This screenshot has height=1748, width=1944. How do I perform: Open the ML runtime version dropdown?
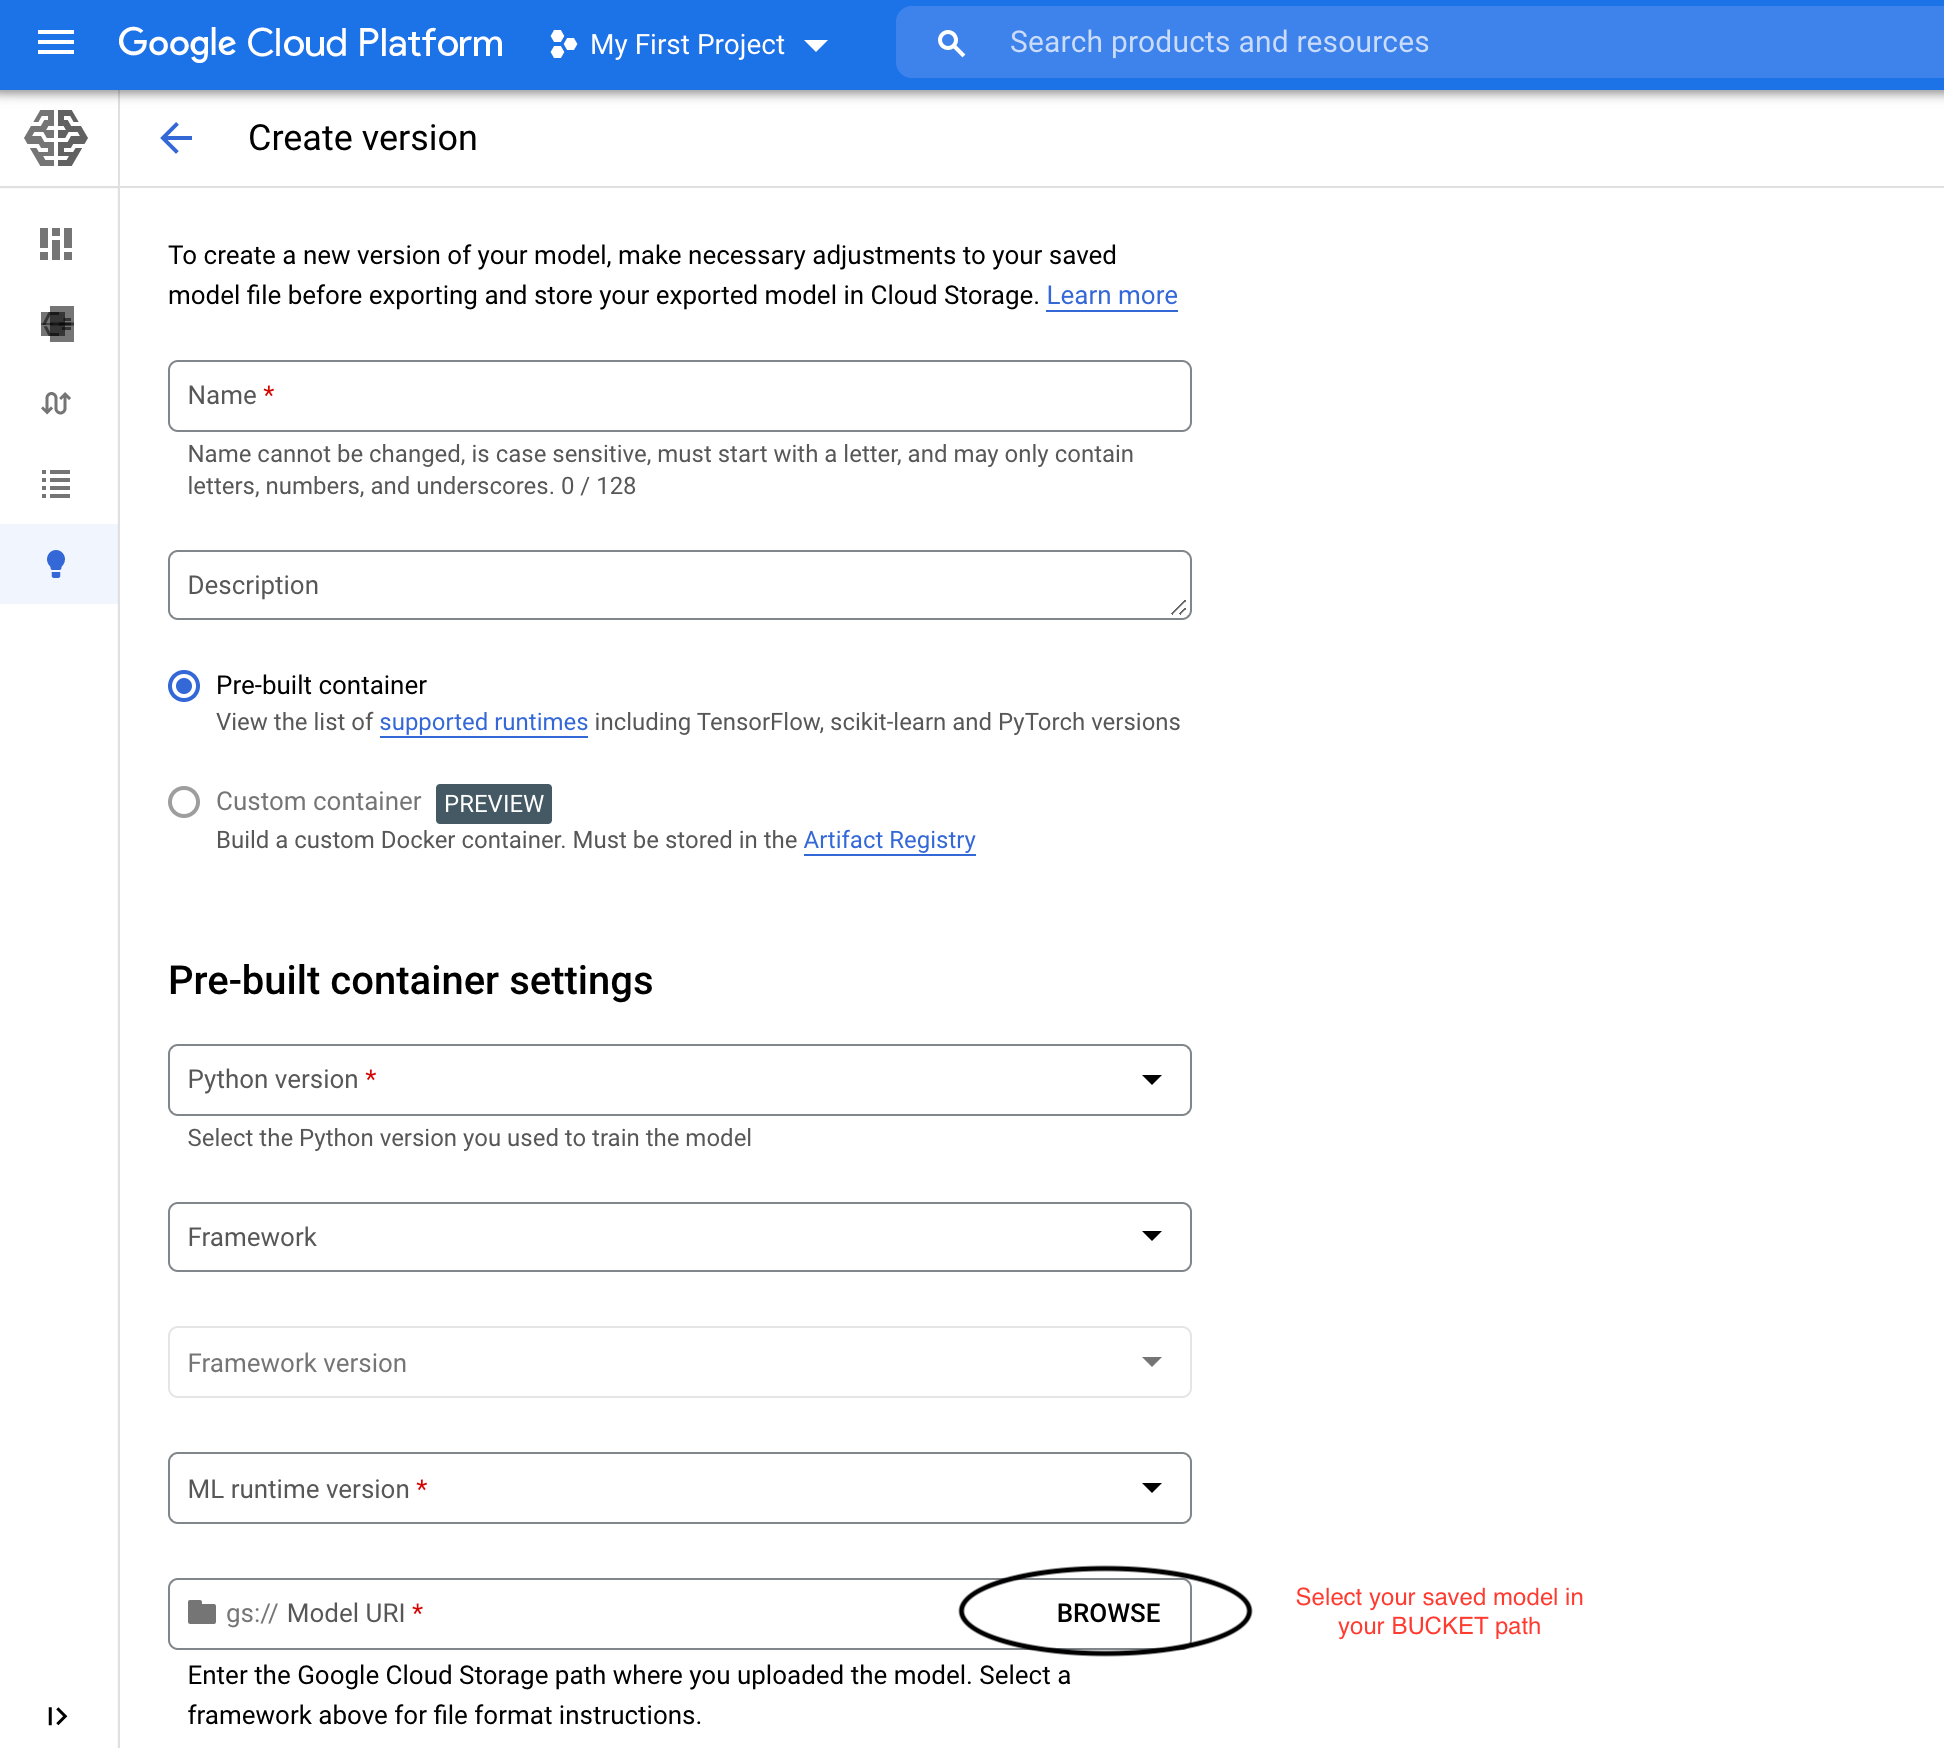point(679,1488)
